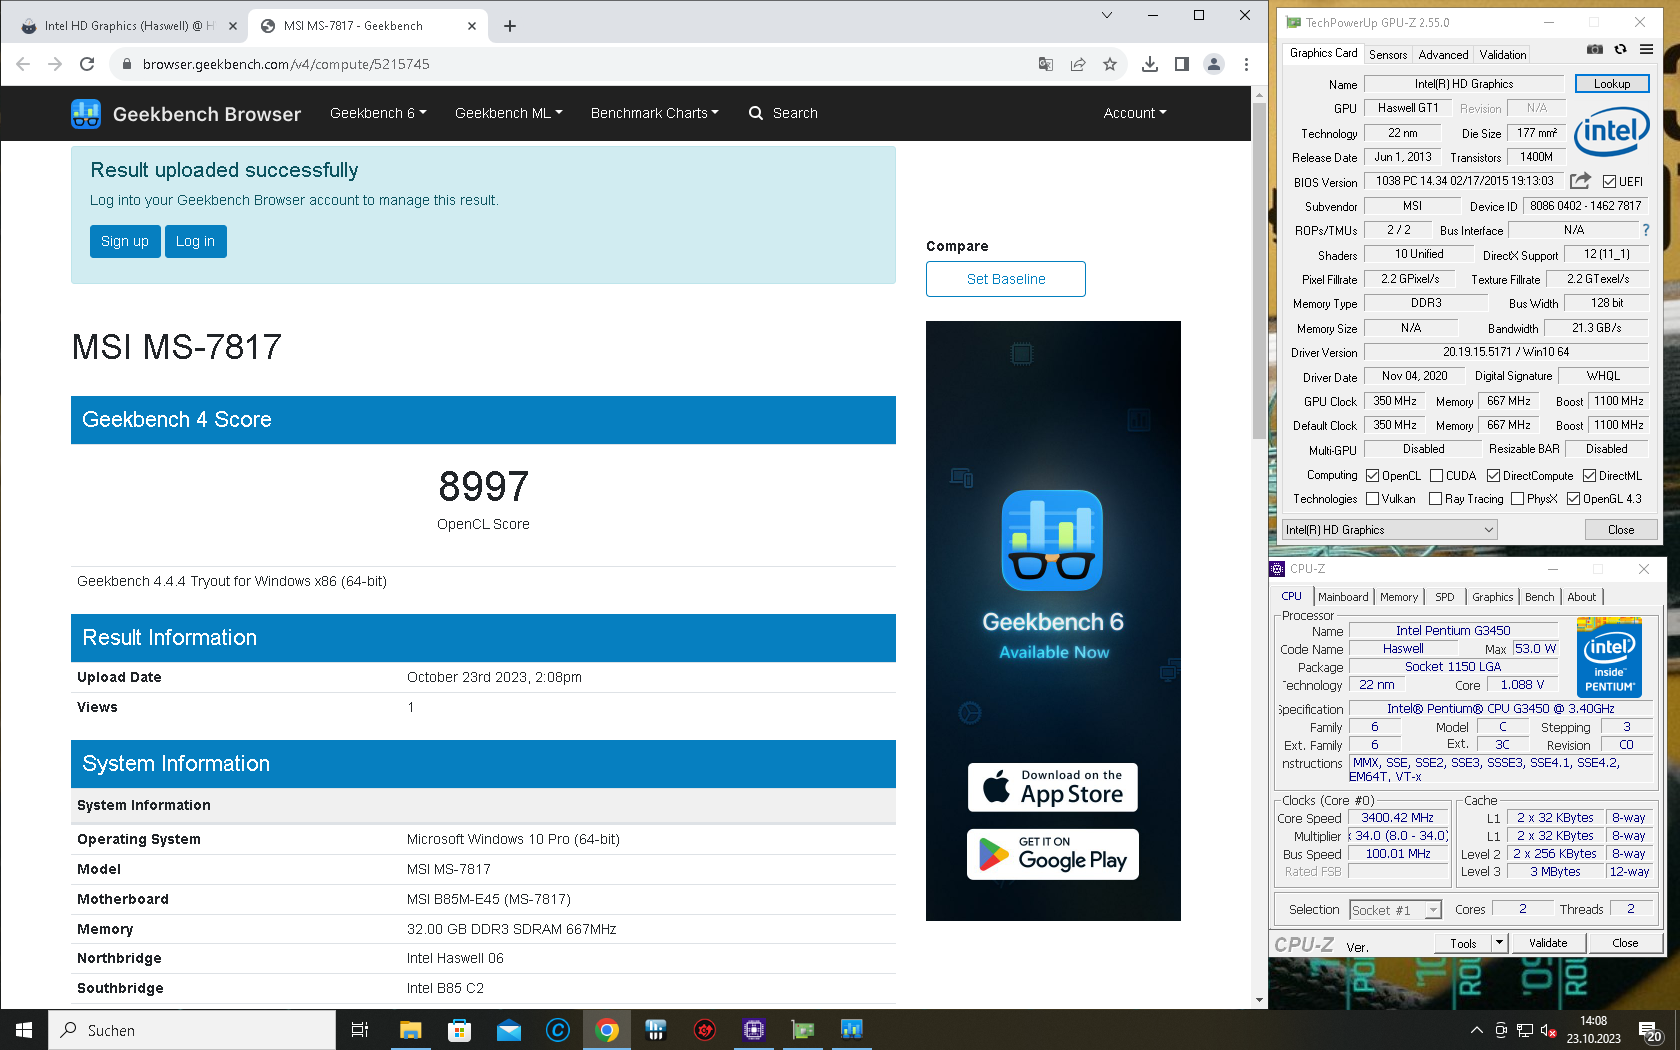Open Microsoft Store from taskbar

[460, 1030]
